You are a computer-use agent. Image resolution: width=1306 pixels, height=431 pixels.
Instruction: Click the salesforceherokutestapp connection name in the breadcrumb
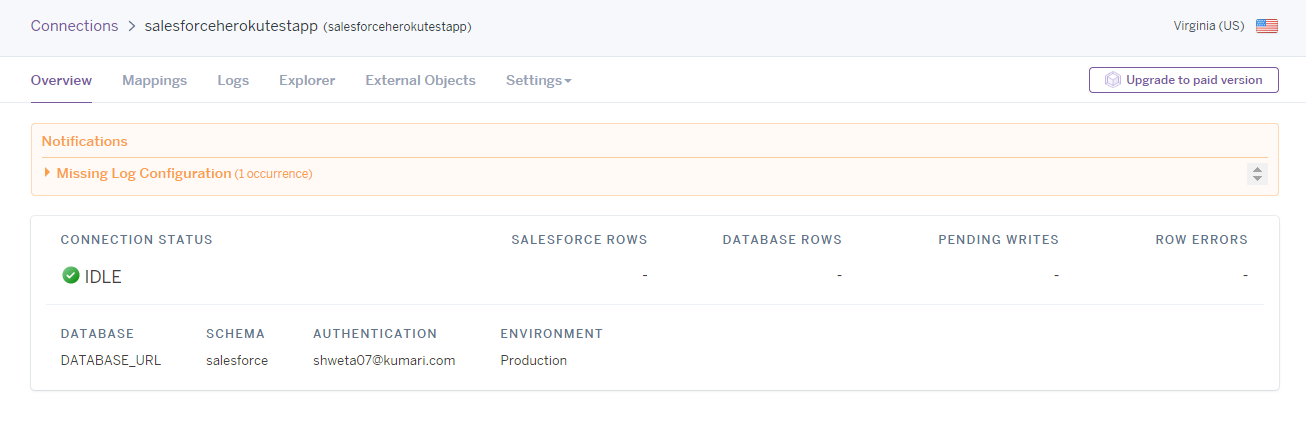point(231,26)
